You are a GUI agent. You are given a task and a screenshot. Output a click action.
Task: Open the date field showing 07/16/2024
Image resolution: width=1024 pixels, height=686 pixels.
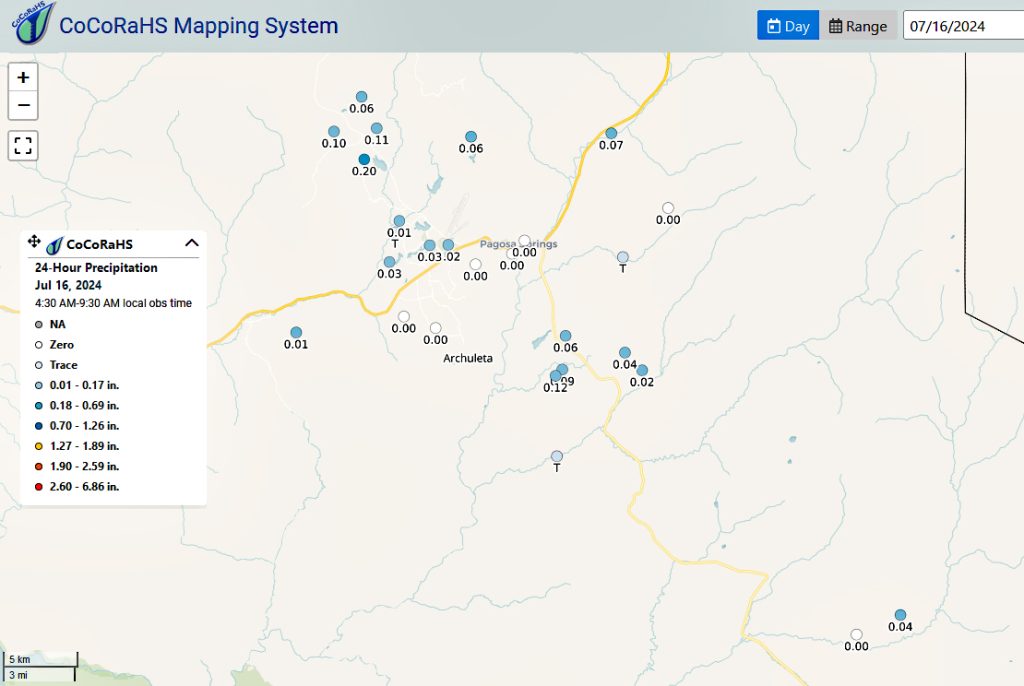coord(963,26)
